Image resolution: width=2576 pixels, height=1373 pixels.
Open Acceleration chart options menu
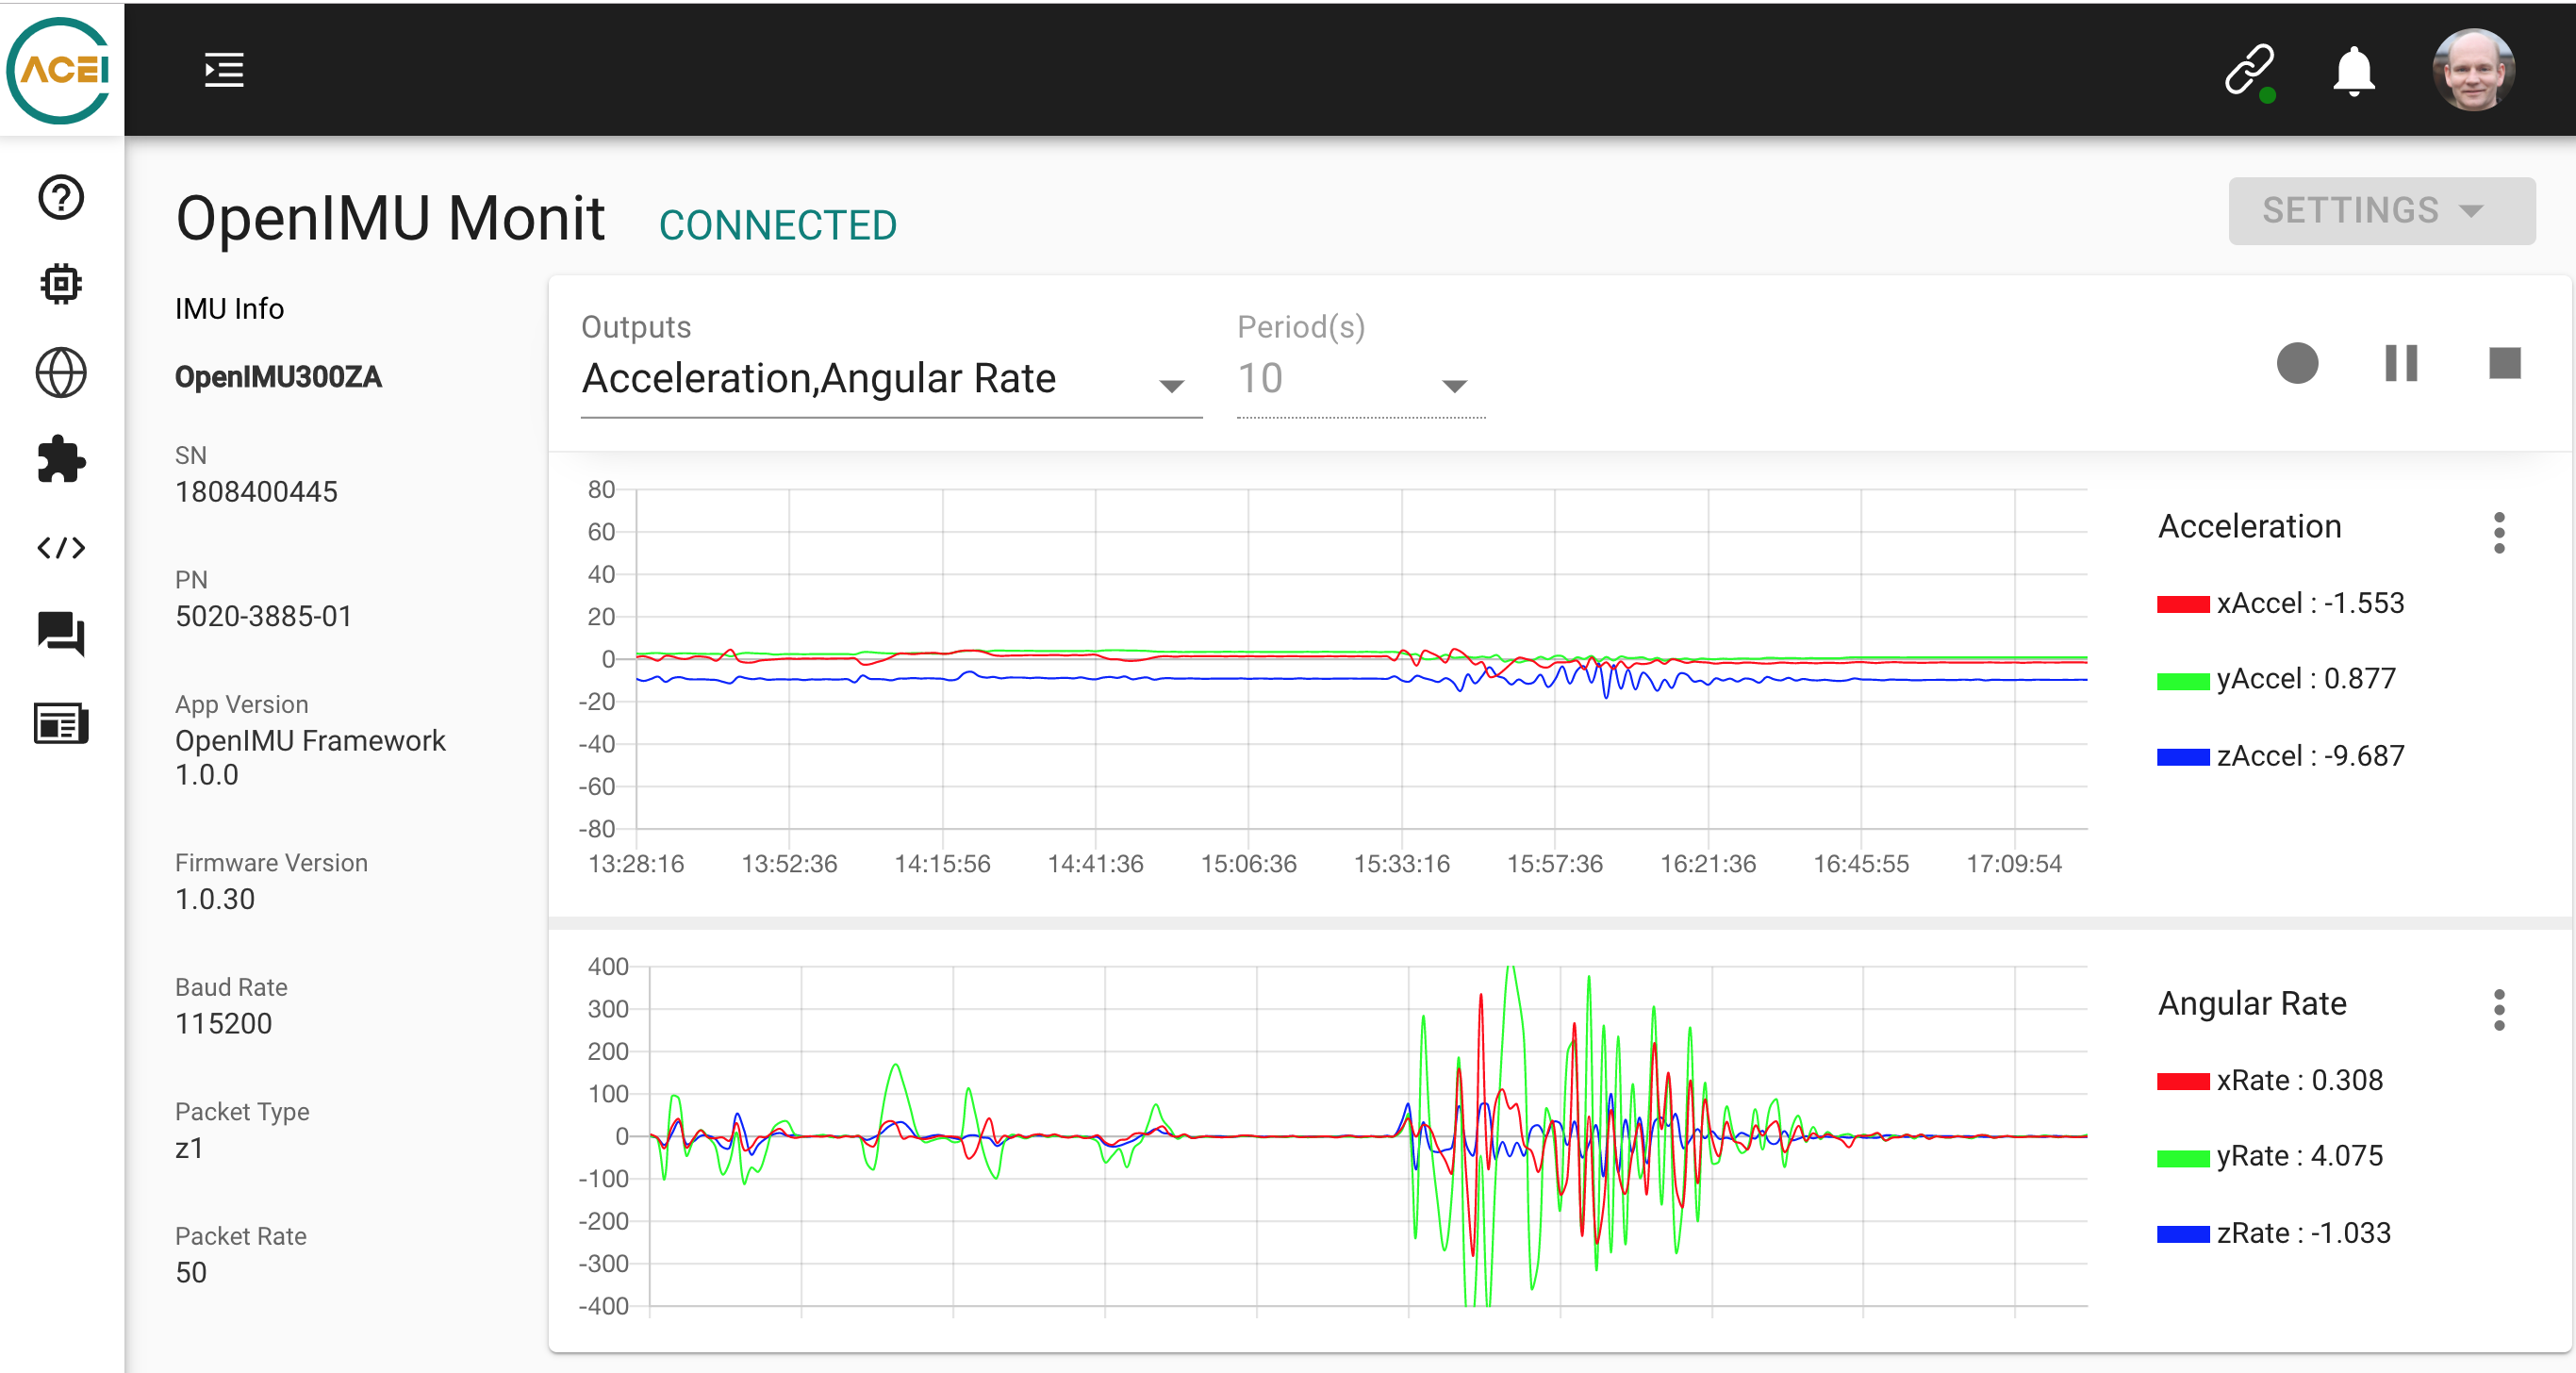pyautogui.click(x=2499, y=533)
